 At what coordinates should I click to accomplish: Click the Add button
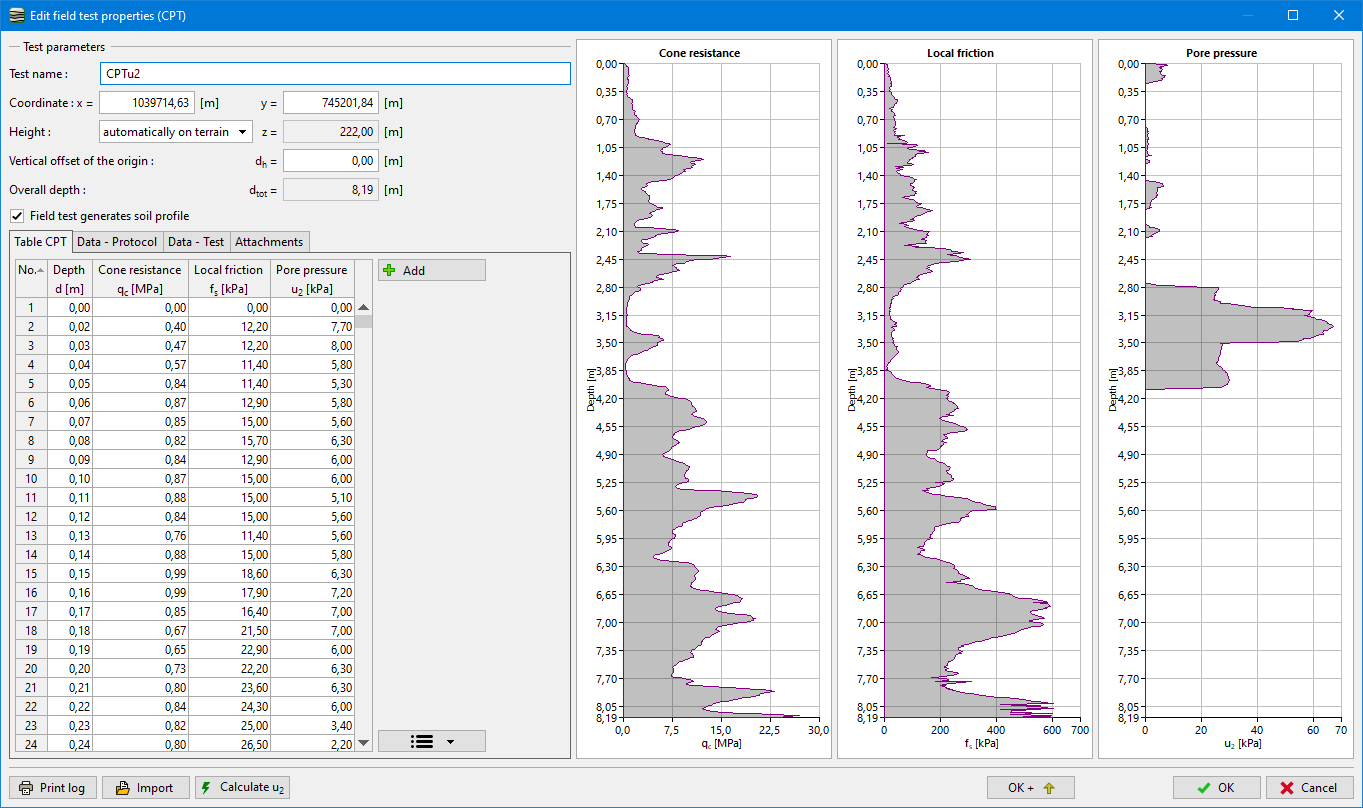pyautogui.click(x=432, y=270)
